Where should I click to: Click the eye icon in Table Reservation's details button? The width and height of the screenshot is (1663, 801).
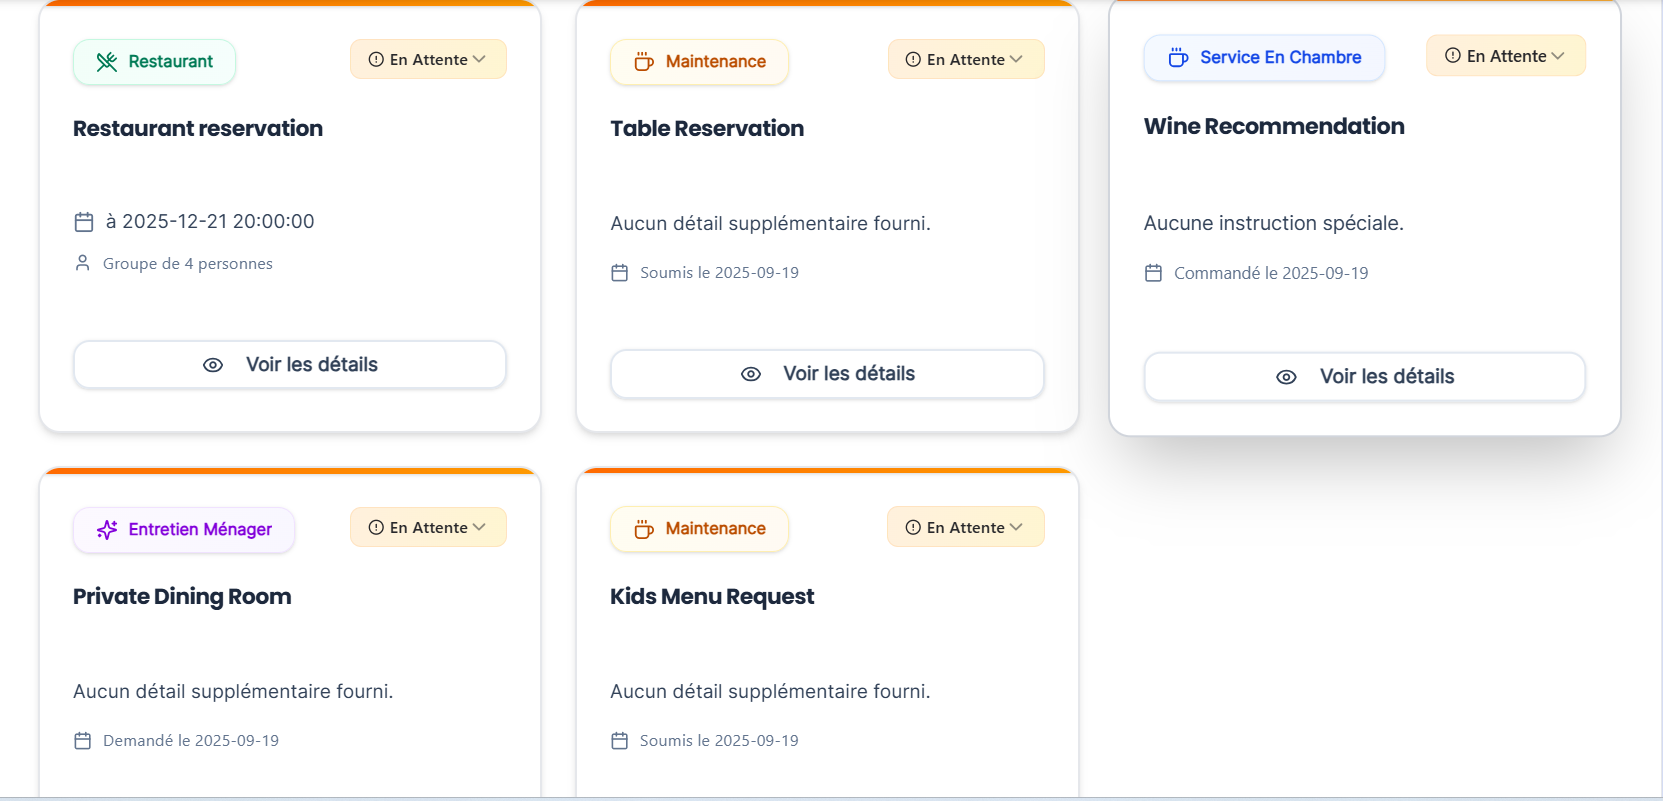tap(751, 374)
